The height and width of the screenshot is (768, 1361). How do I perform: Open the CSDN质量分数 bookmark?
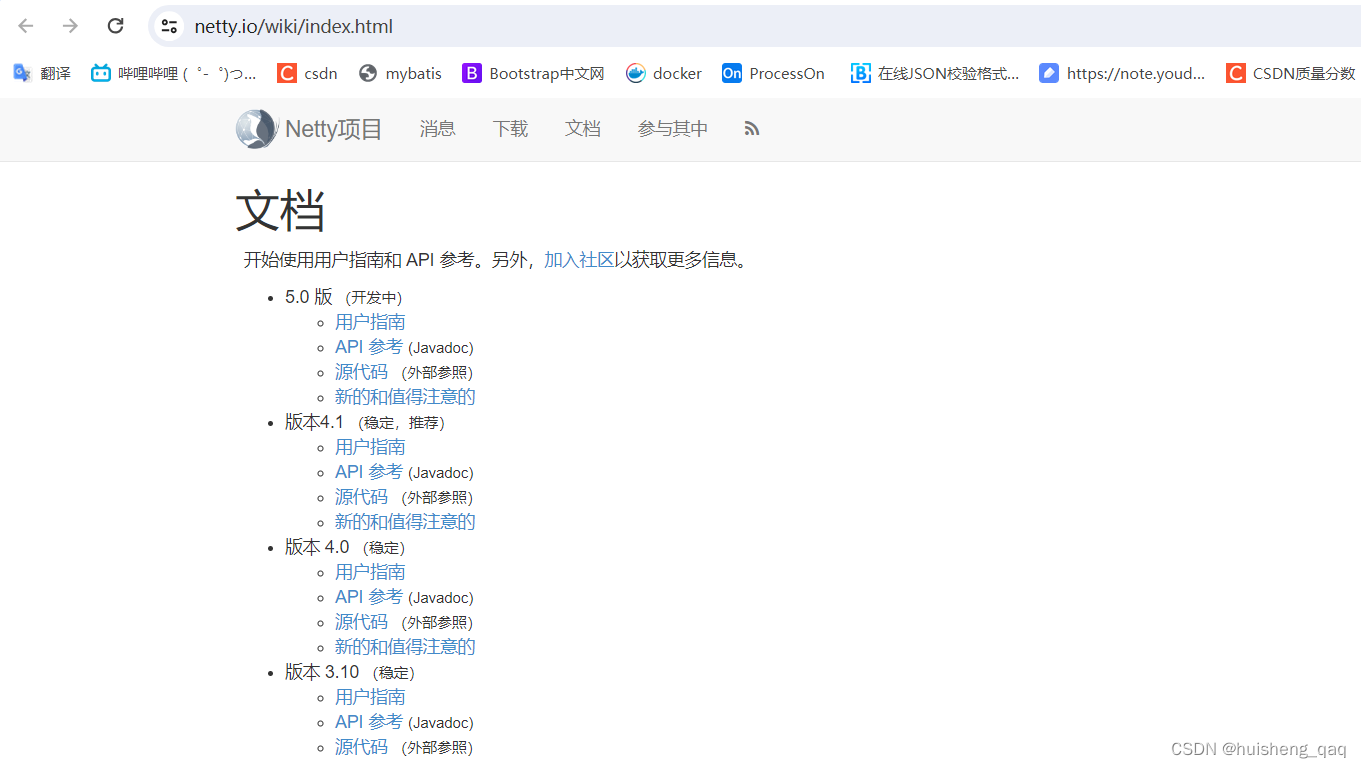point(1290,73)
